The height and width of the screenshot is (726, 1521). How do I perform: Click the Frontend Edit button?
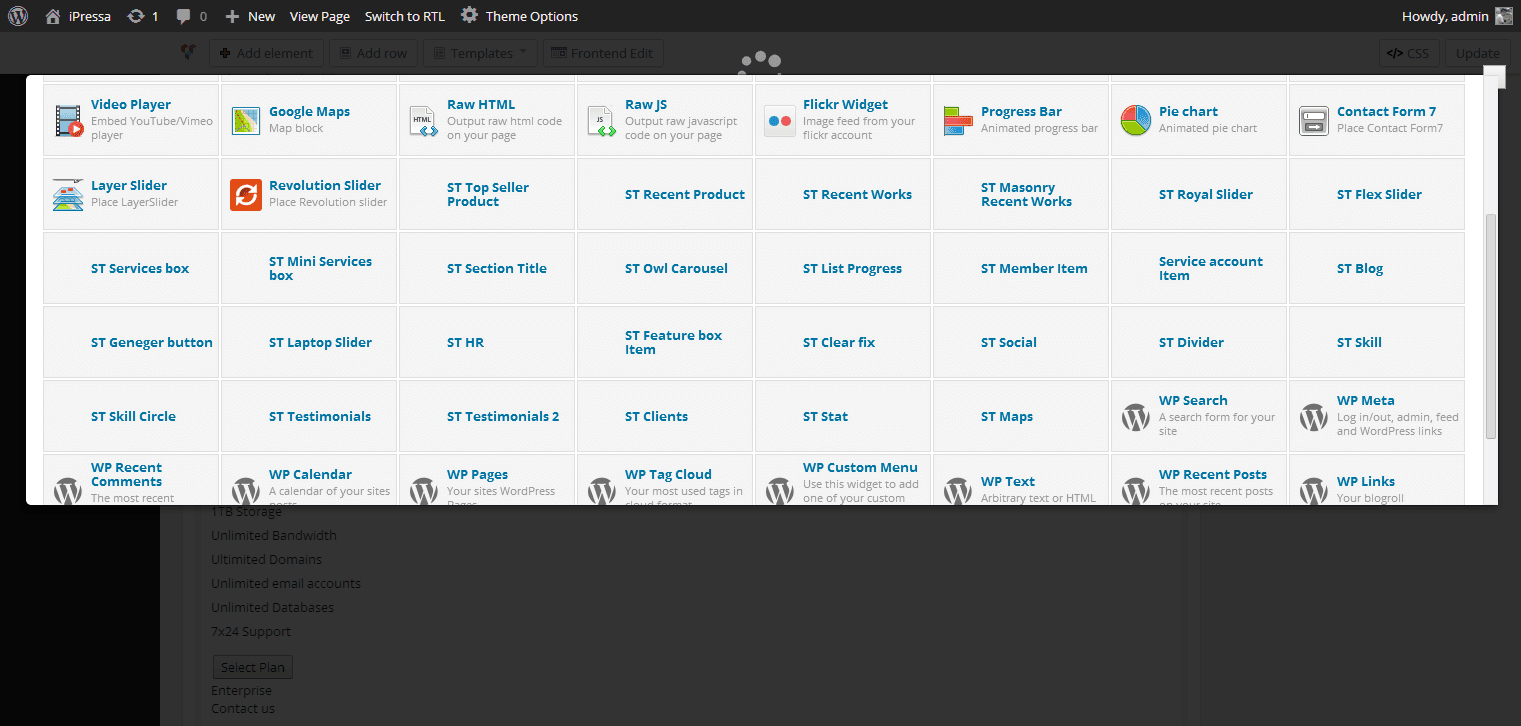point(603,53)
